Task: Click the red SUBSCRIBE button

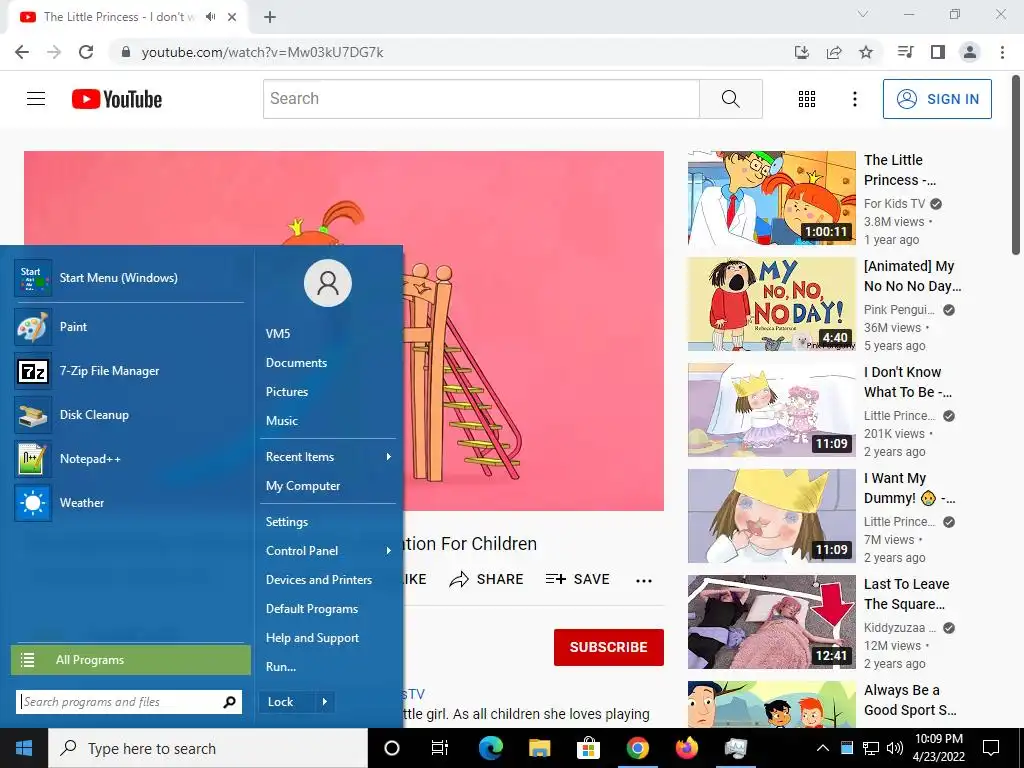Action: pyautogui.click(x=609, y=647)
